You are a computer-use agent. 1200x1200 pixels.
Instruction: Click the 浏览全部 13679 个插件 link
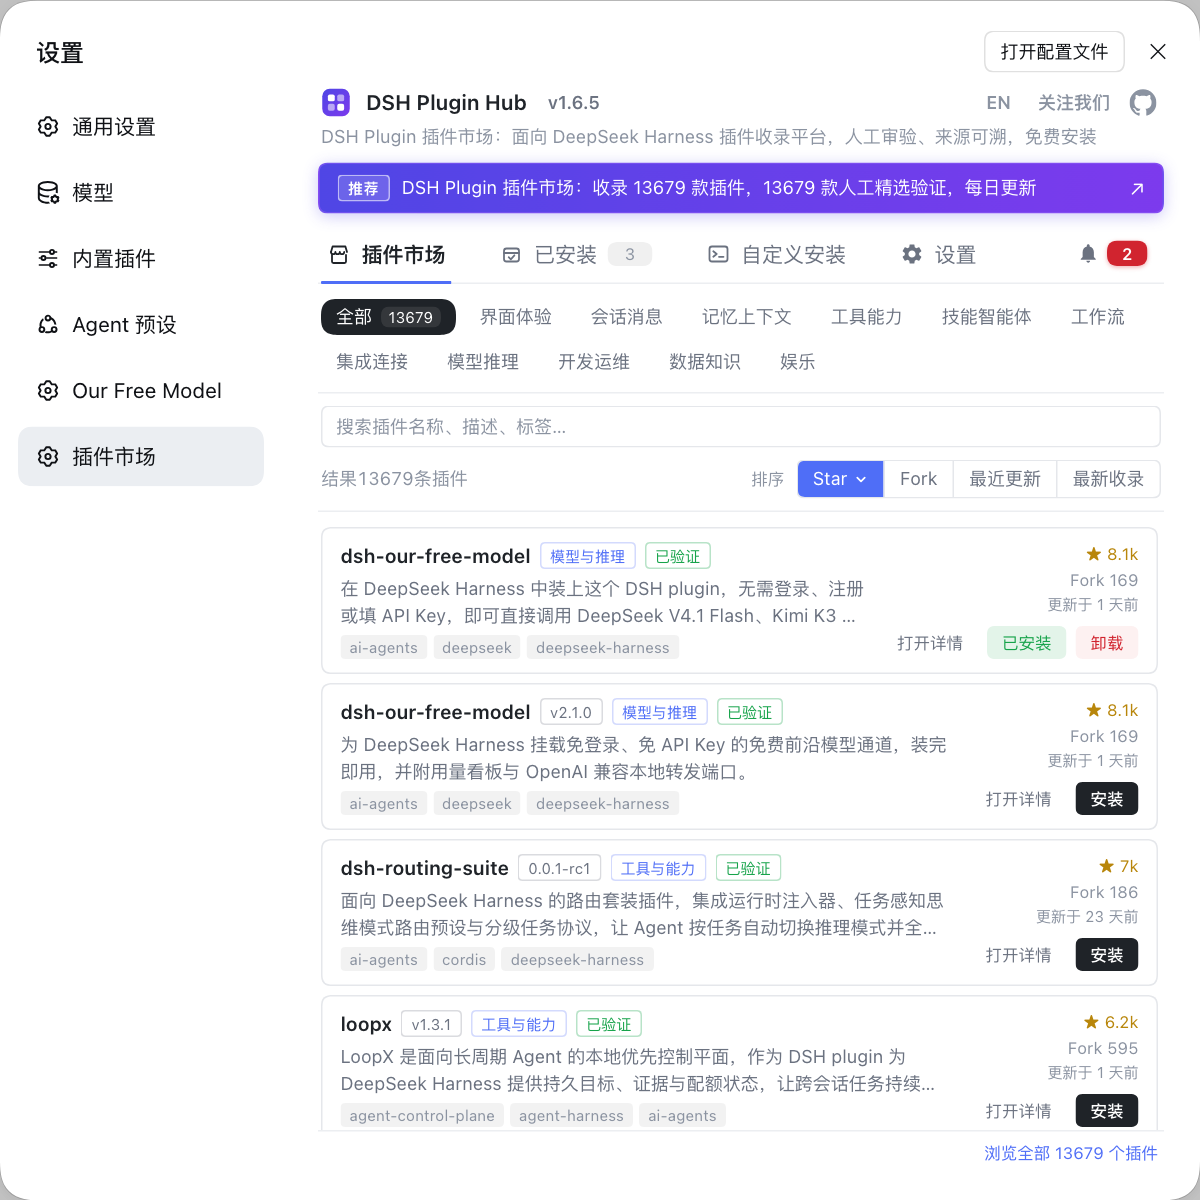click(x=1071, y=1153)
